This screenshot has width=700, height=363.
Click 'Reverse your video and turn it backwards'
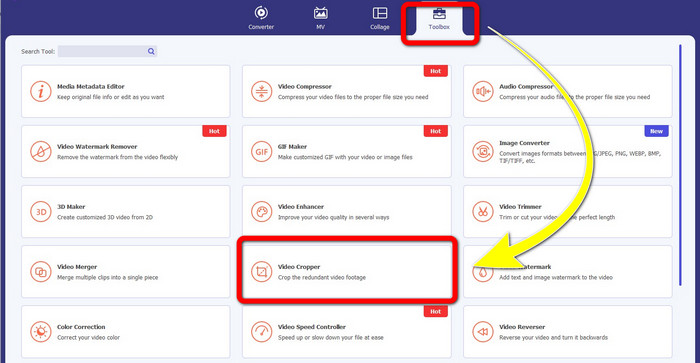coord(554,338)
